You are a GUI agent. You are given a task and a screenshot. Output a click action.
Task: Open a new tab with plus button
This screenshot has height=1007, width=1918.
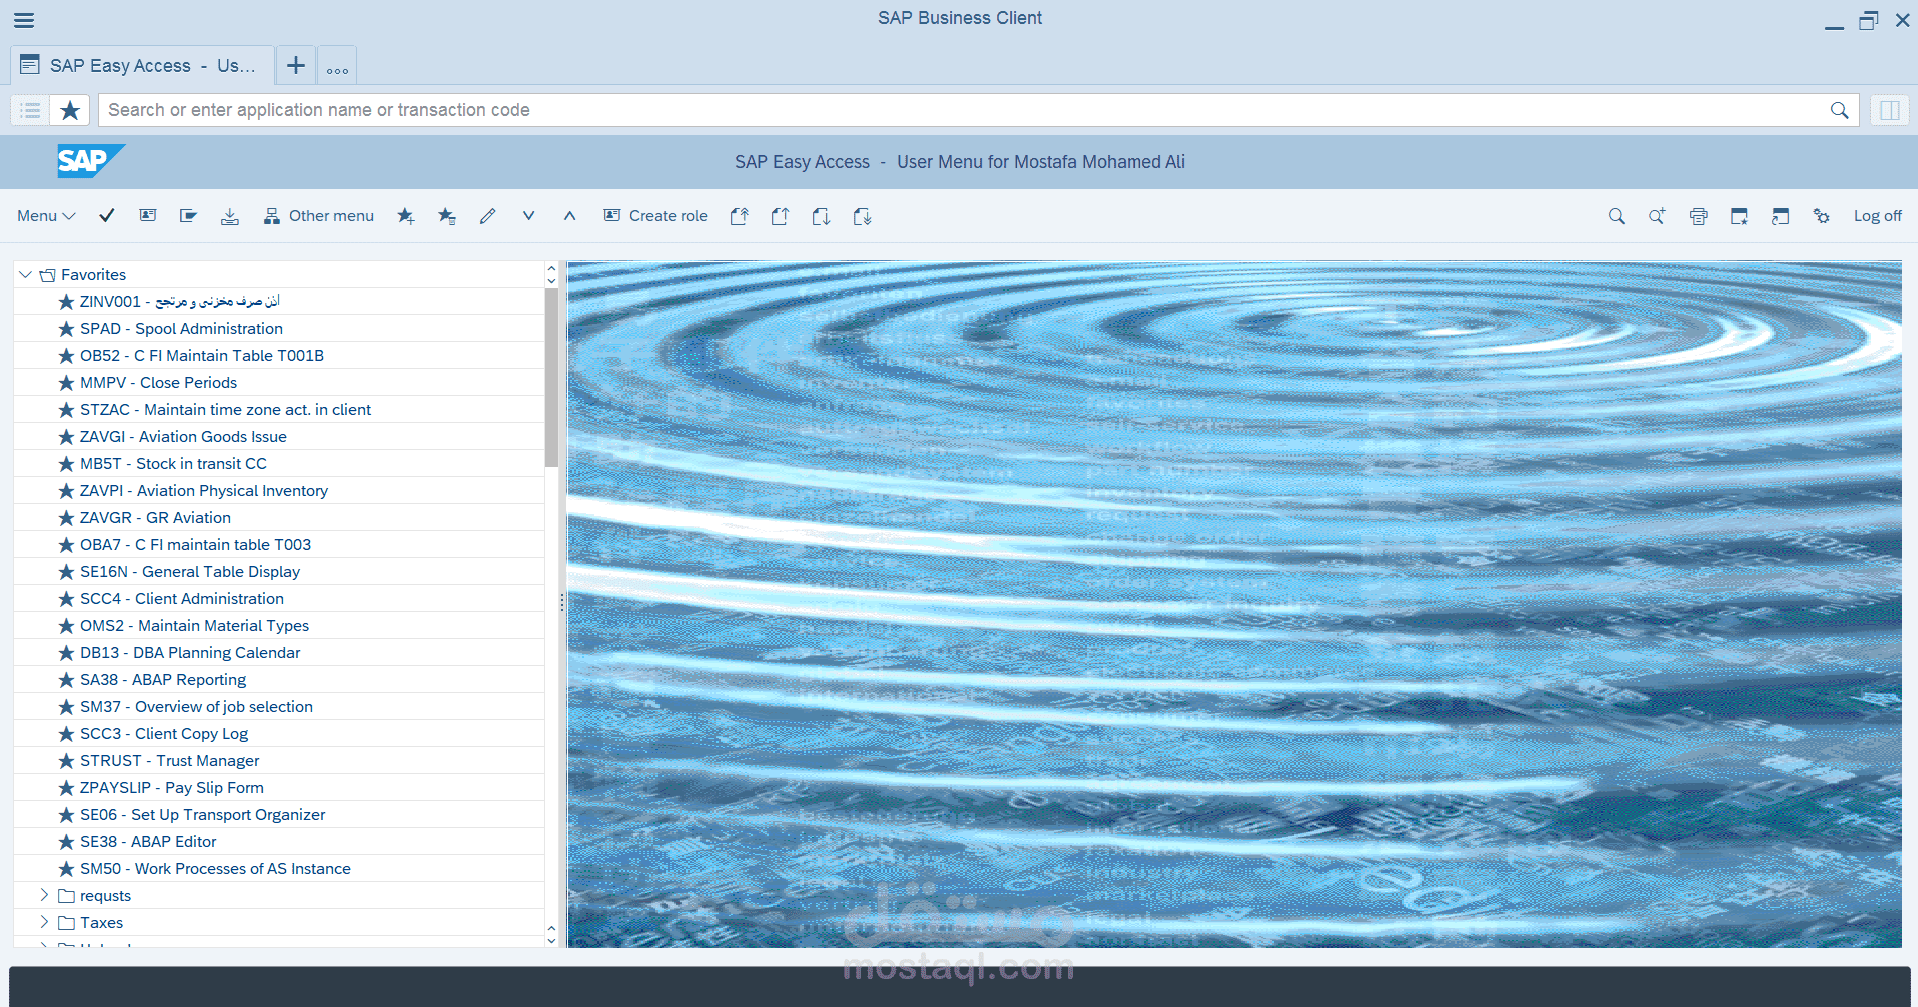point(296,66)
